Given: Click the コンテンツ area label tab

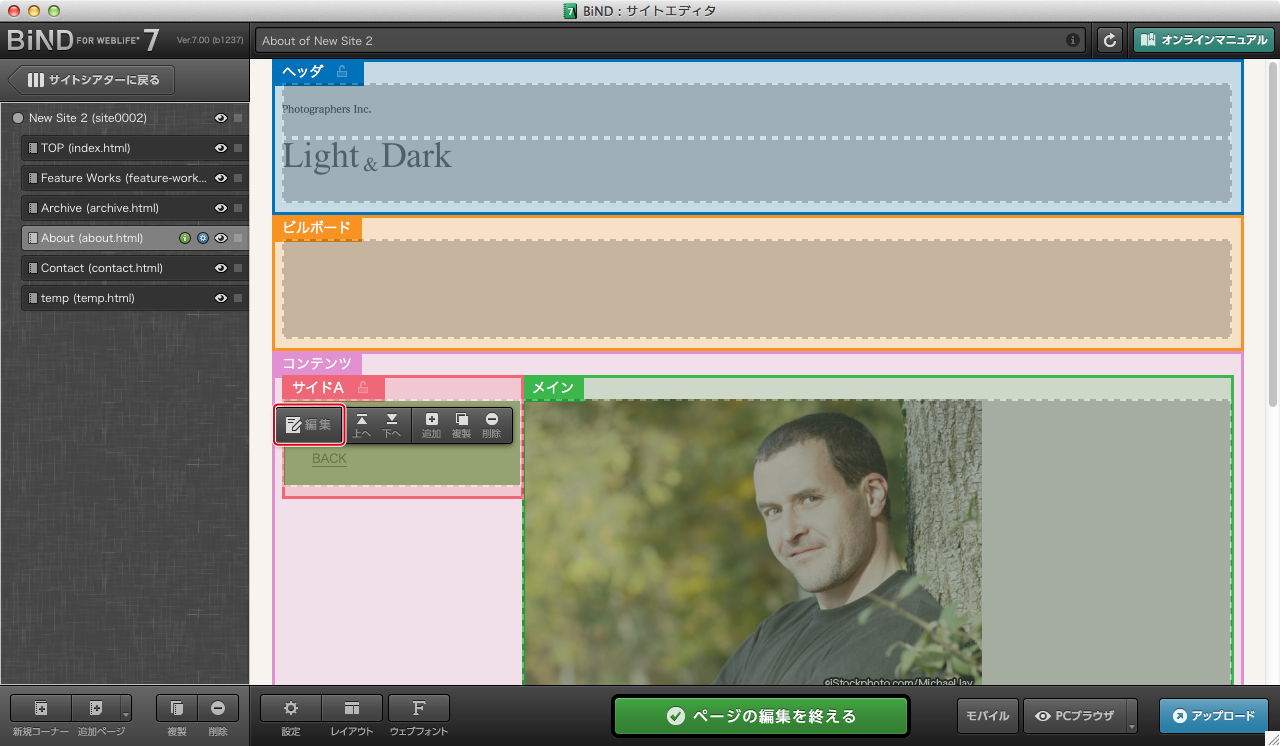Looking at the screenshot, I should pos(317,364).
